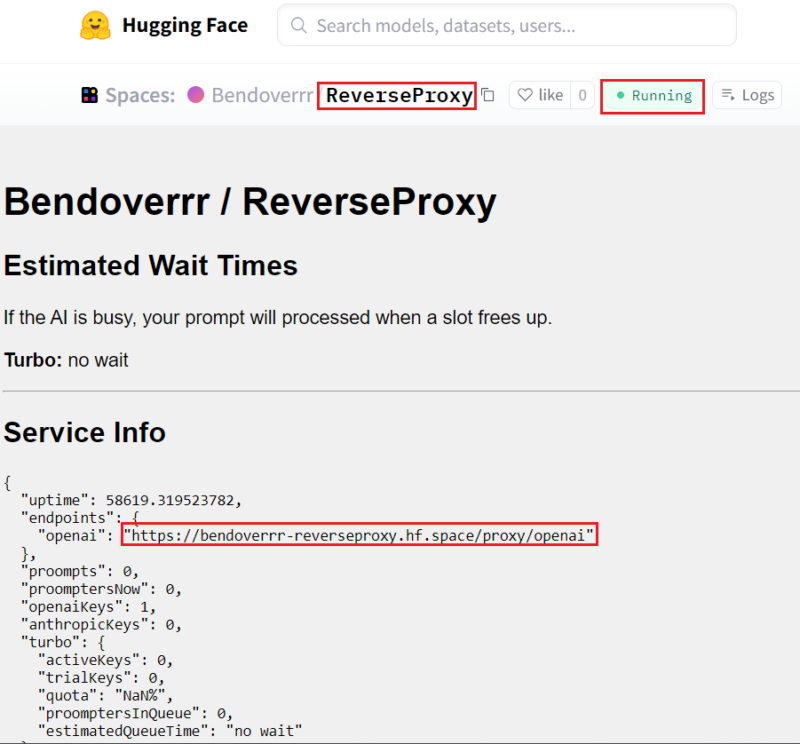The width and height of the screenshot is (800, 744).
Task: Open the ReverseProxy space name link
Action: pos(396,95)
